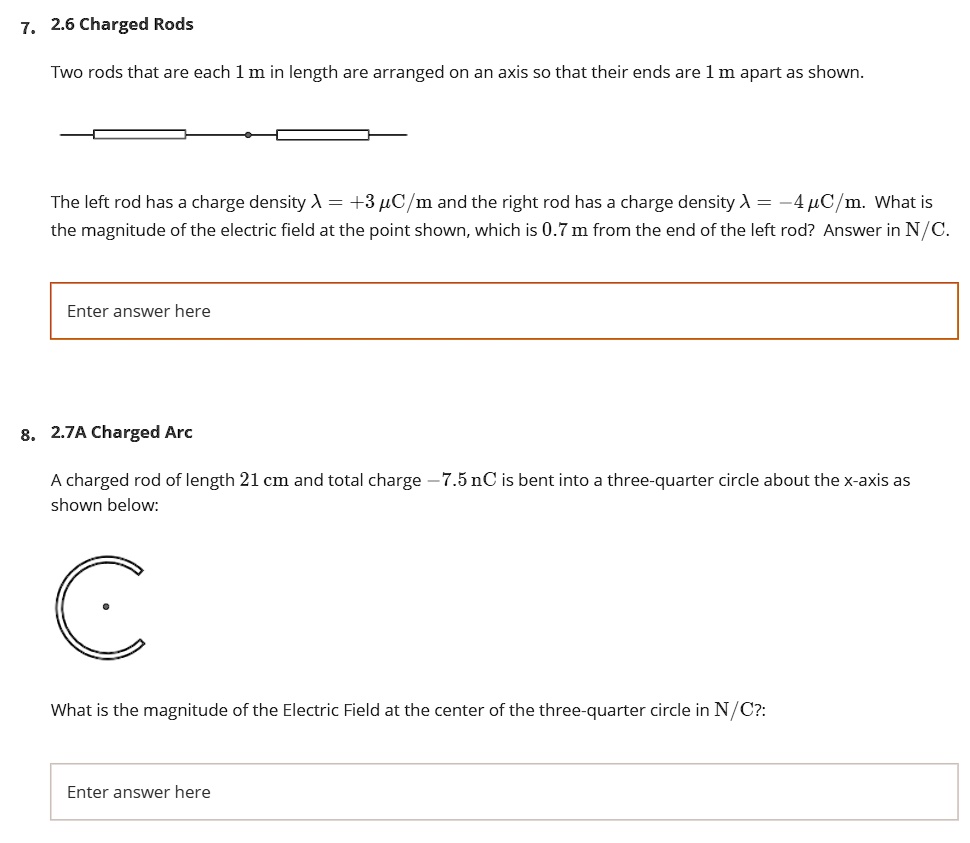The width and height of the screenshot is (970, 843).
Task: Click the '2.7A Charged Arc' heading
Action: (122, 432)
